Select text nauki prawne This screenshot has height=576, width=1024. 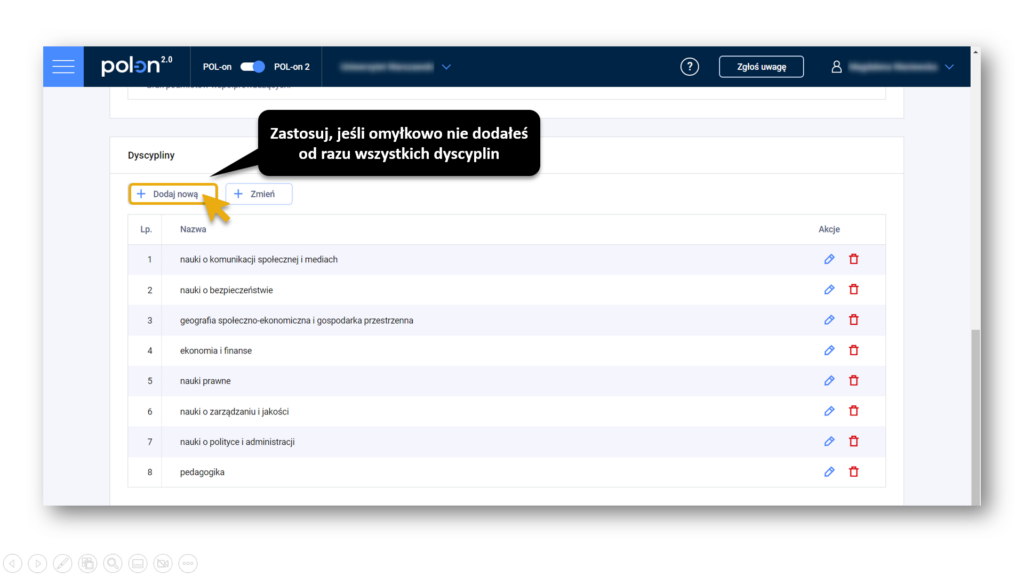pyautogui.click(x=205, y=381)
